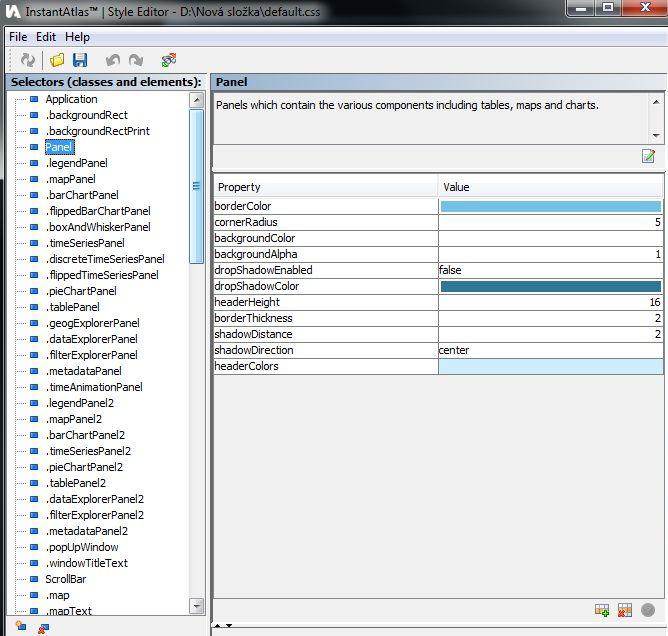
Task: Select the .backgroundRect selector
Action: tap(87, 115)
